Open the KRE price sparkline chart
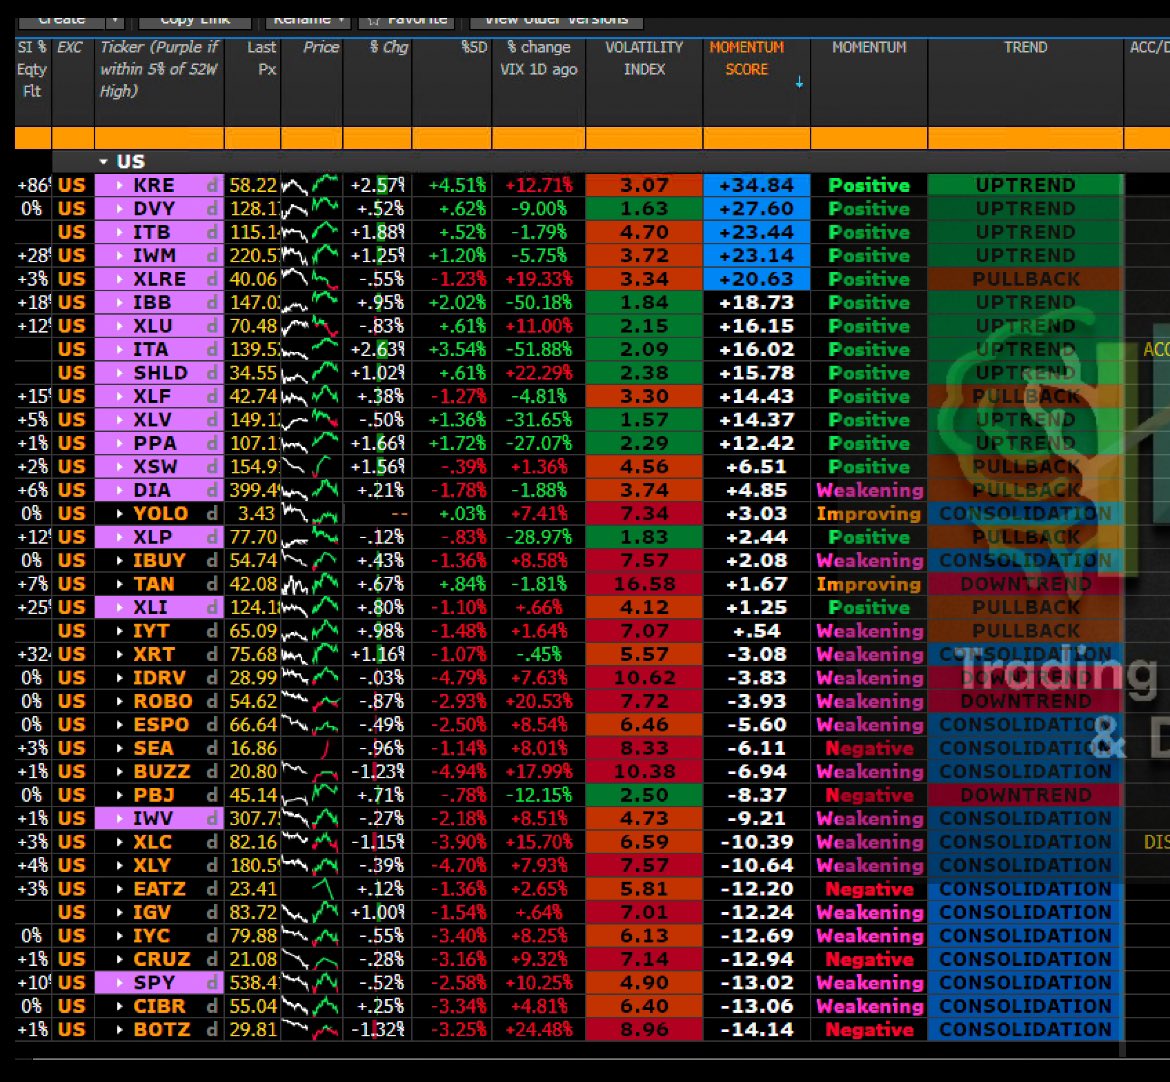This screenshot has height=1082, width=1170. click(x=311, y=185)
